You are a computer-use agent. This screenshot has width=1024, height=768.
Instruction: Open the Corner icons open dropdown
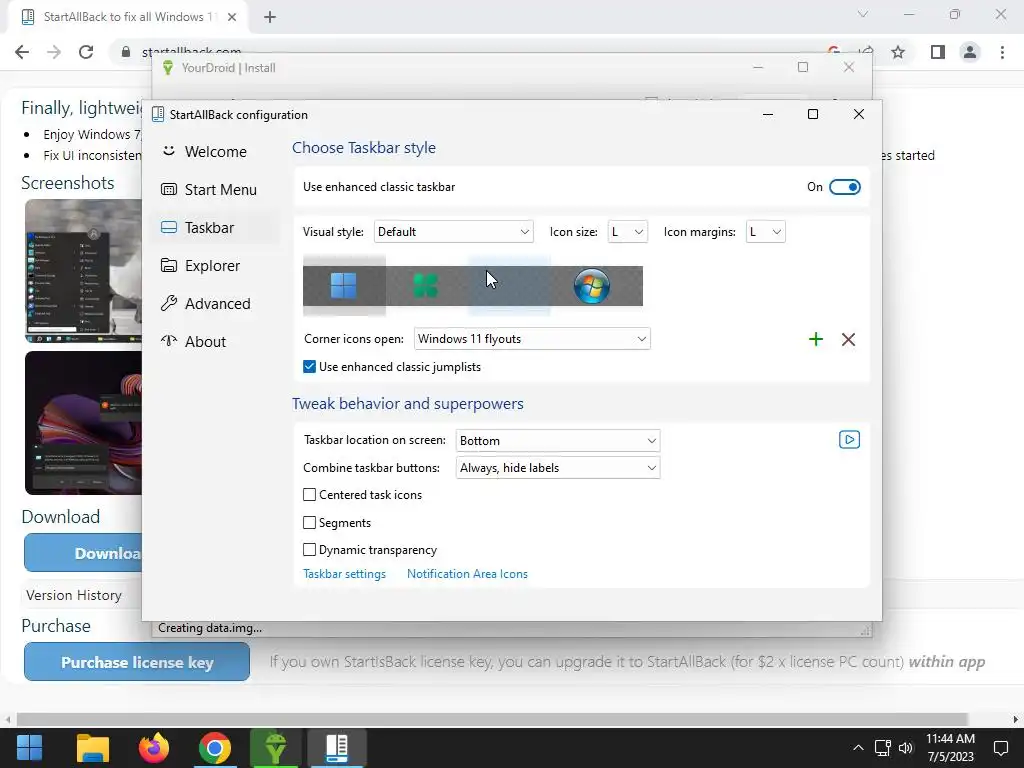point(532,339)
